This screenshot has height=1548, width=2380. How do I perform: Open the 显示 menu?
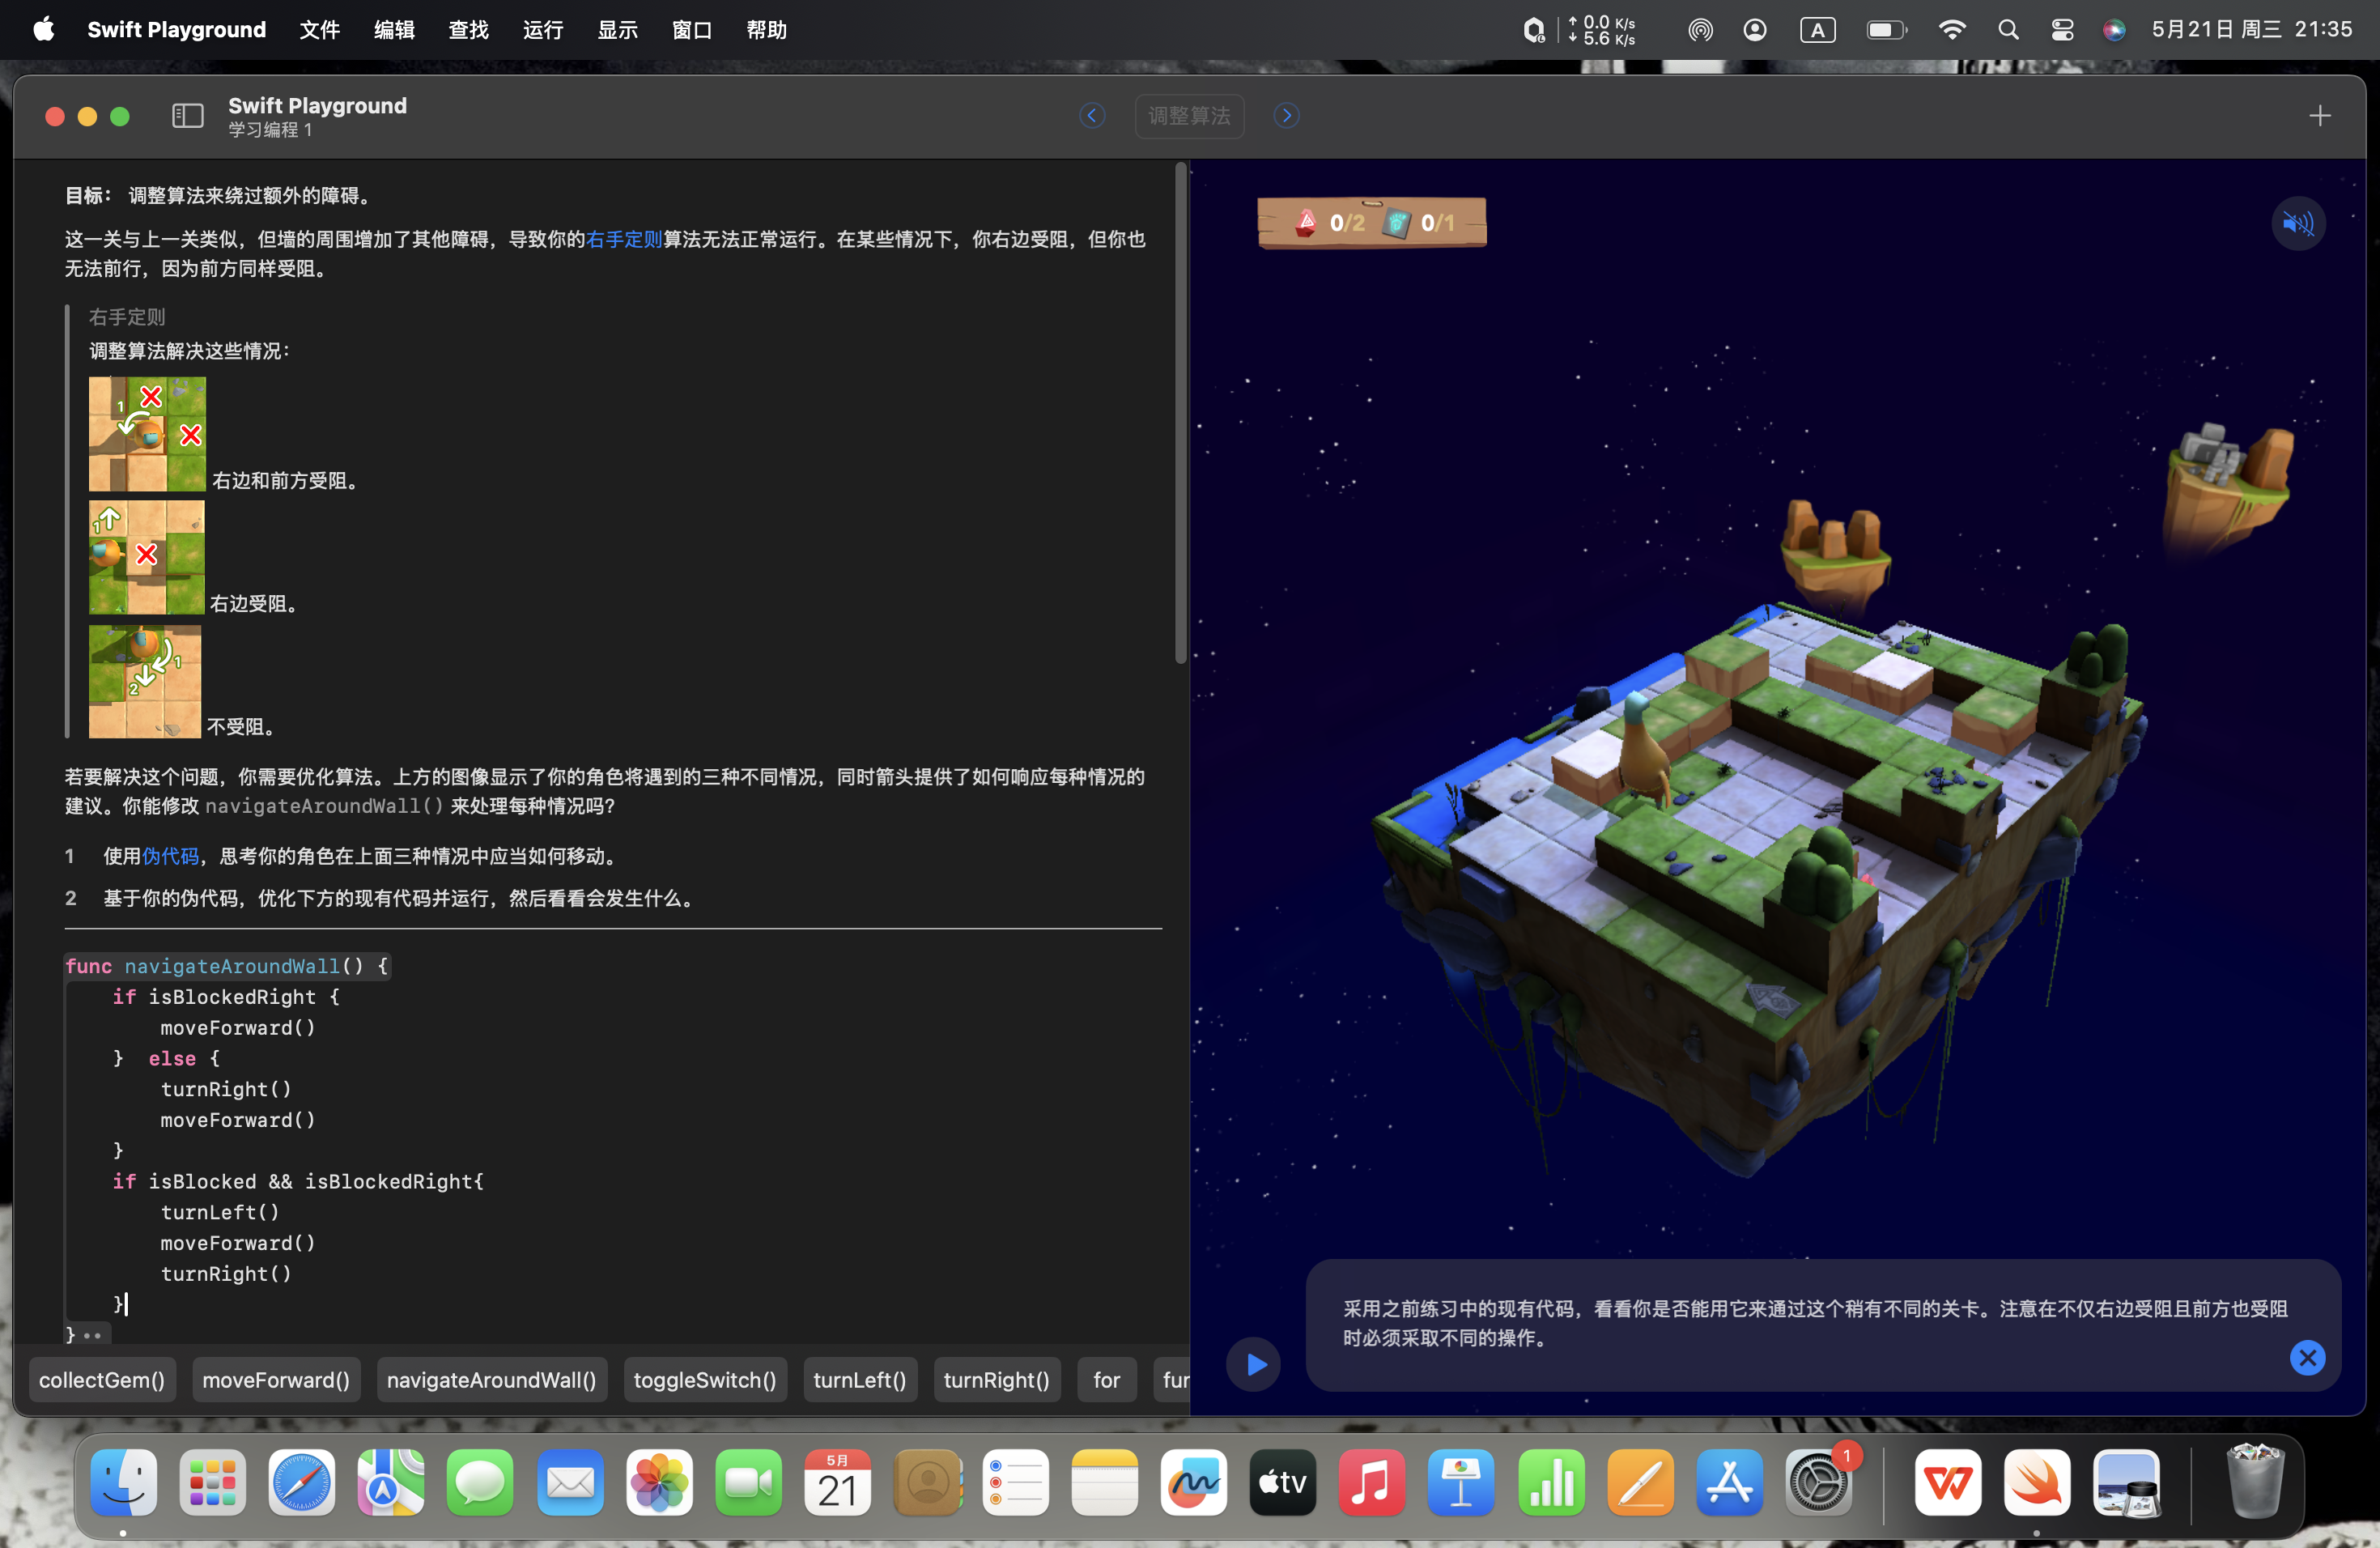click(617, 30)
